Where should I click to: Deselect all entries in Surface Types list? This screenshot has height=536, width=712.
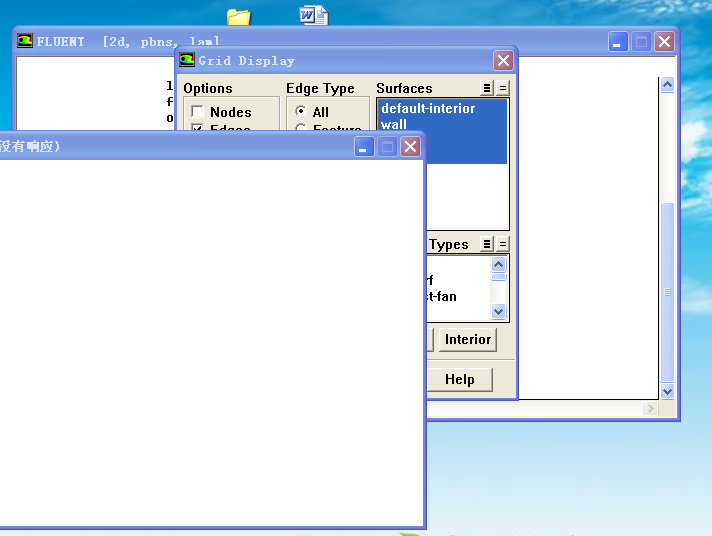click(x=503, y=244)
